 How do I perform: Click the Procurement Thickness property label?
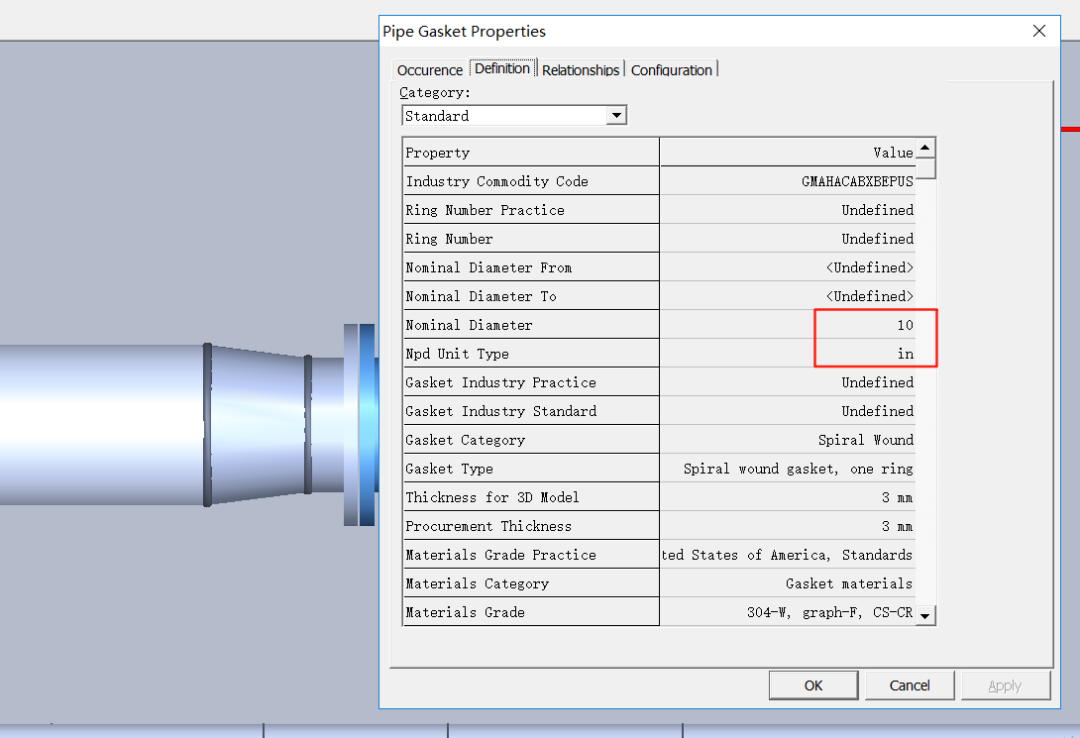point(488,526)
